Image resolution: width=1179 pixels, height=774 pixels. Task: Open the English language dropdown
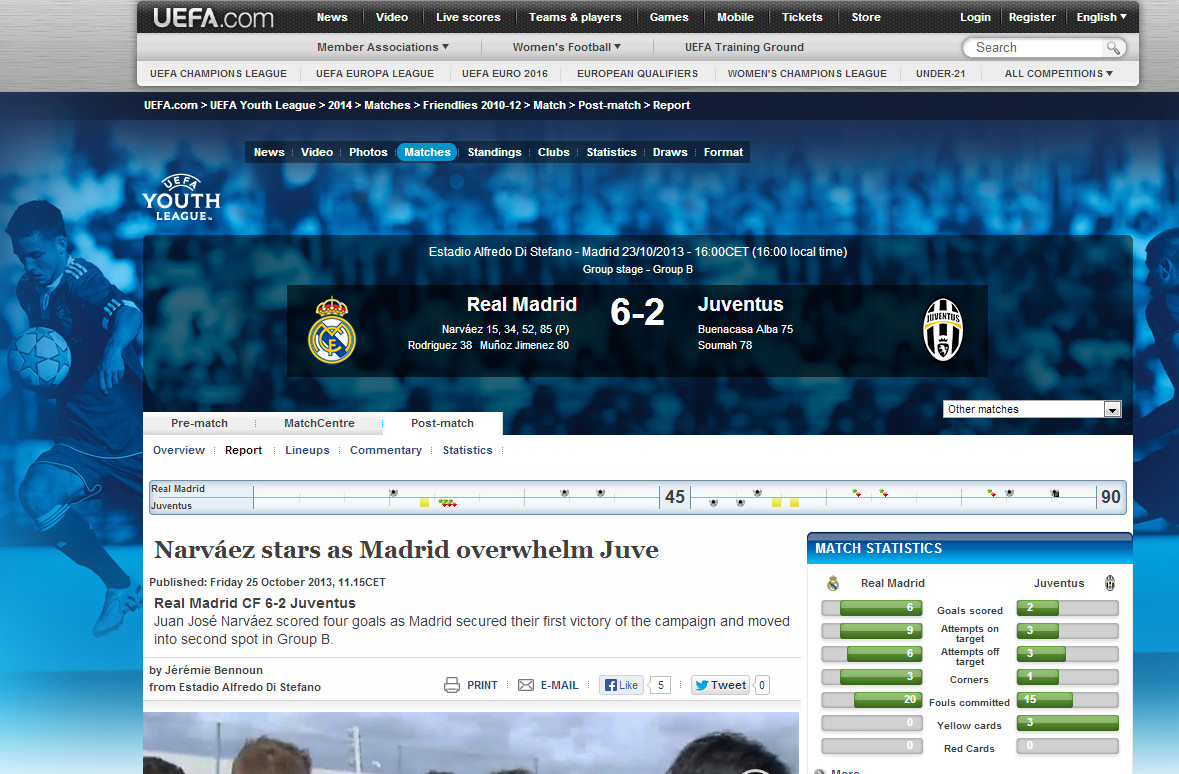coord(1102,17)
